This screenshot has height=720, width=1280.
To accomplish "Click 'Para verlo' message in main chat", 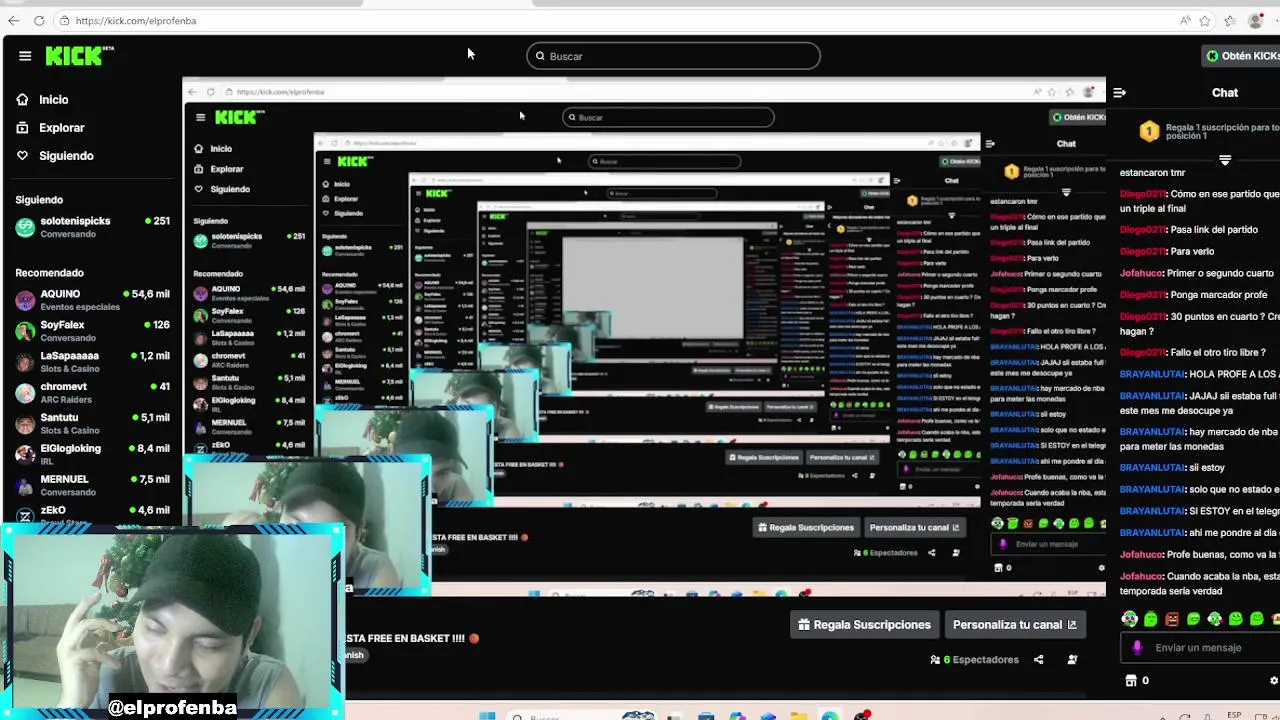I will 1192,252.
